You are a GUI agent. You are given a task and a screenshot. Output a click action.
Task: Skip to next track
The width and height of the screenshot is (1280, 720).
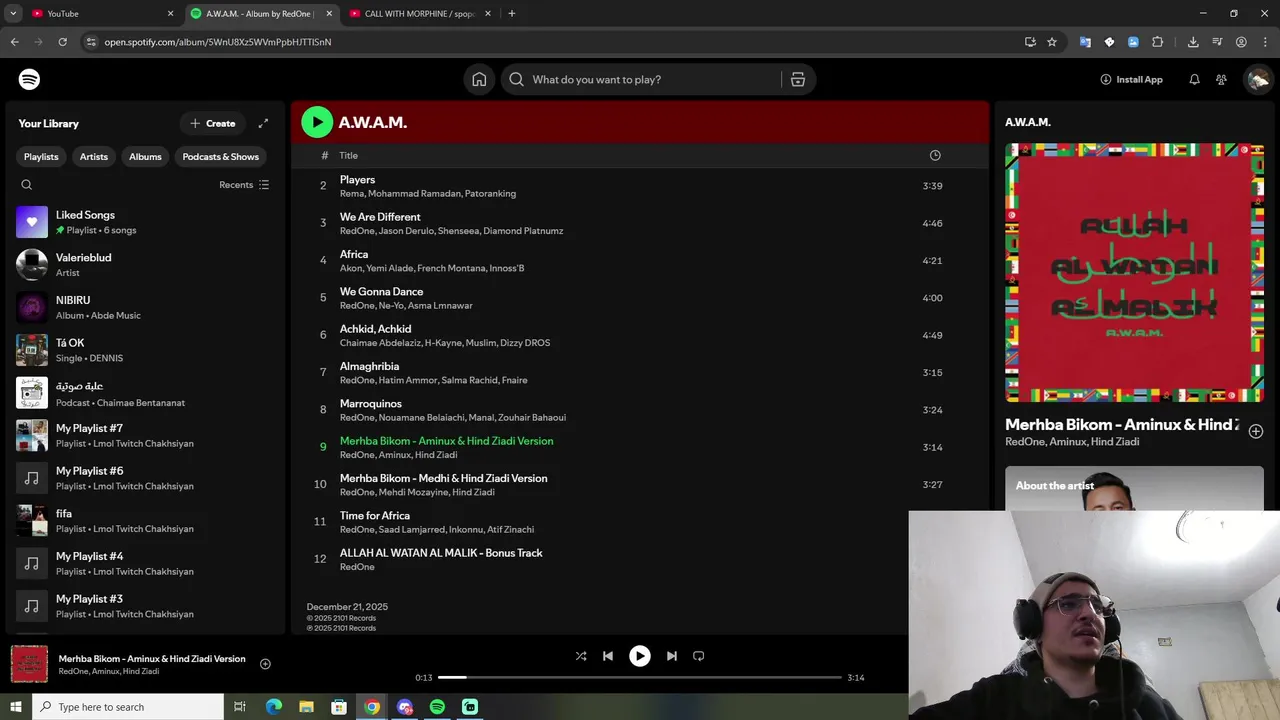tap(672, 656)
